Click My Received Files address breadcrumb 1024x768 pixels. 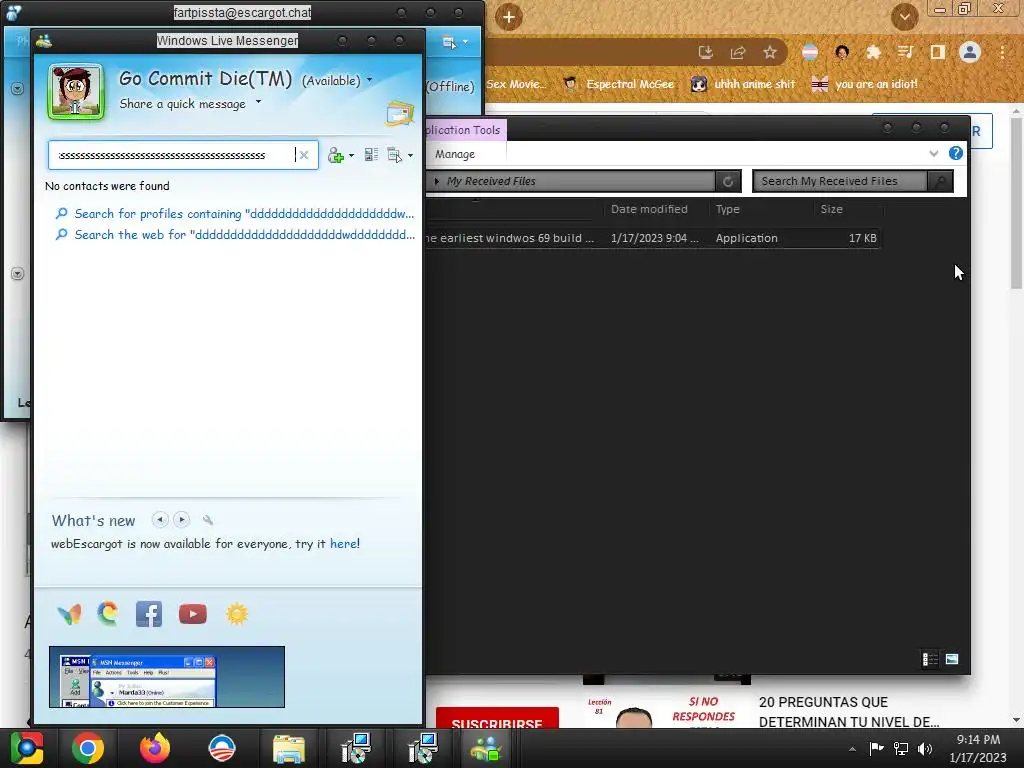pyautogui.click(x=491, y=181)
